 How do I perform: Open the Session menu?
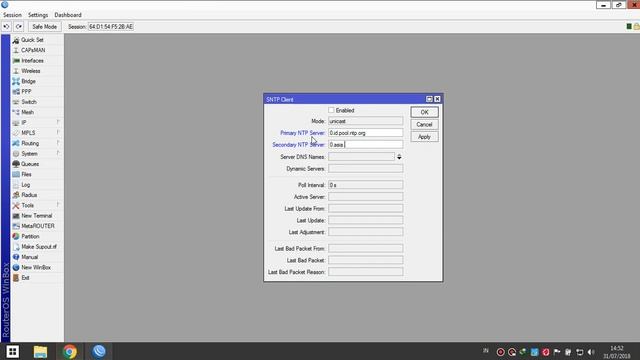coord(12,15)
